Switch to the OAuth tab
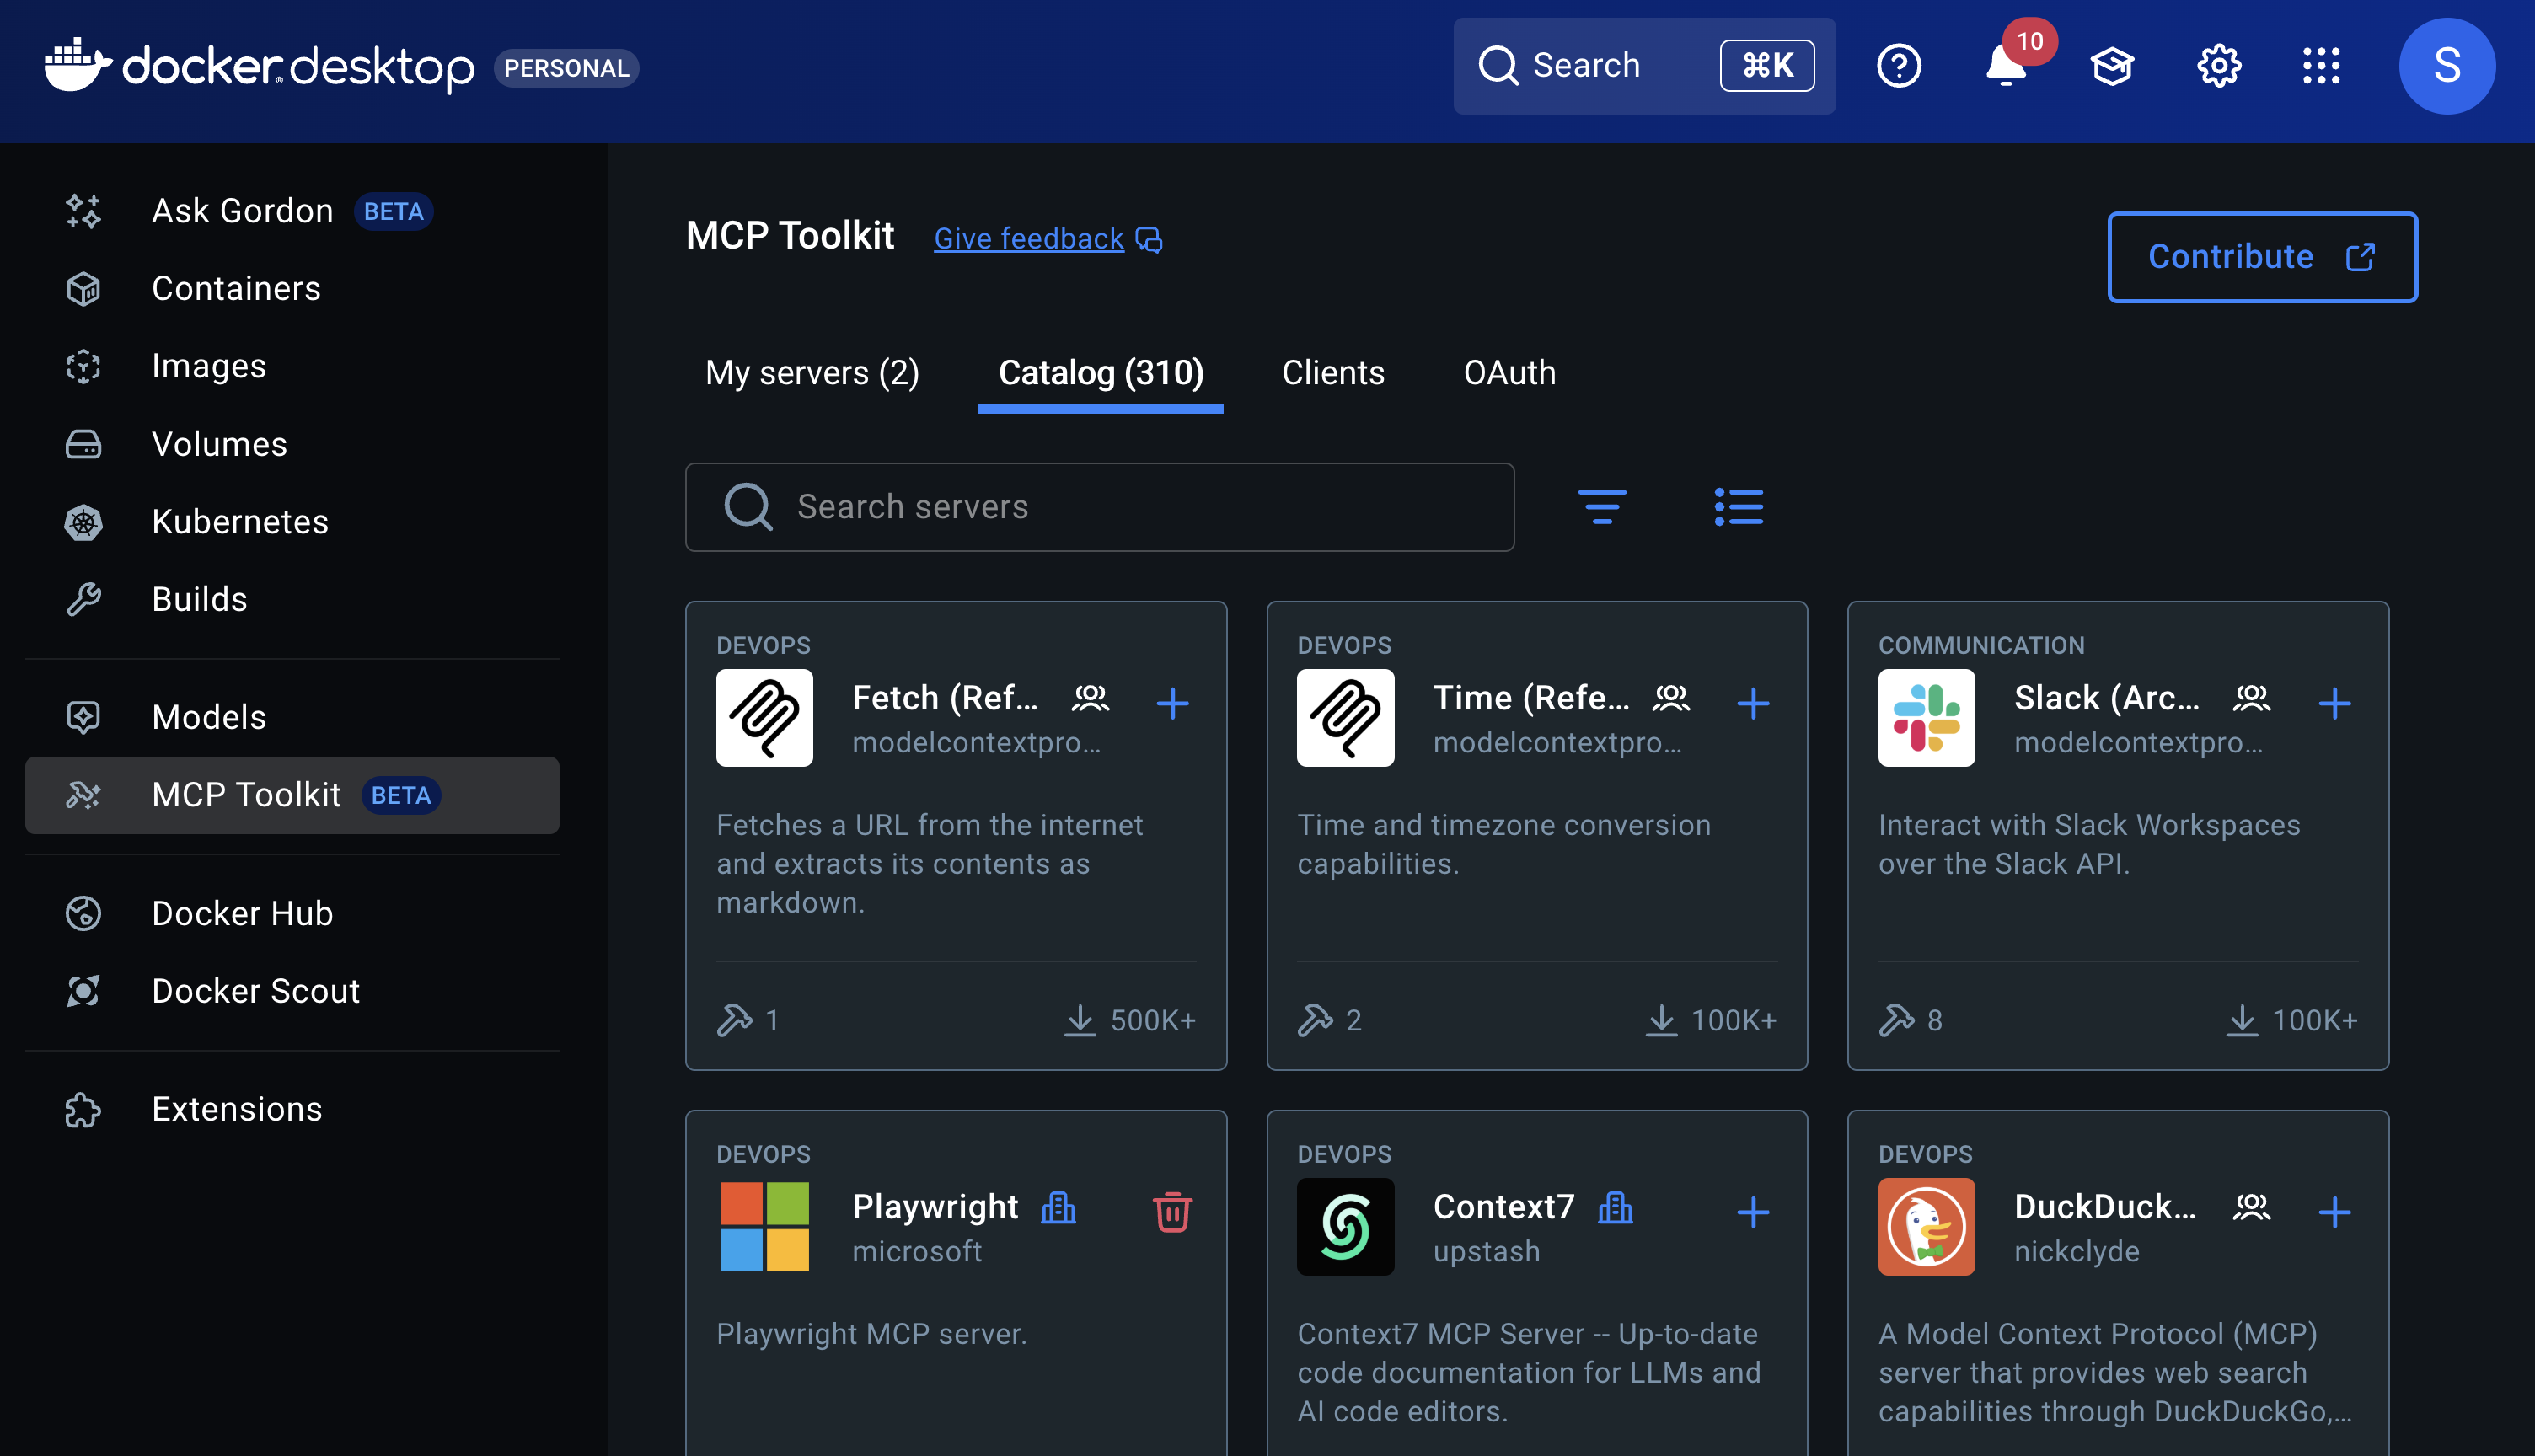 tap(1509, 373)
